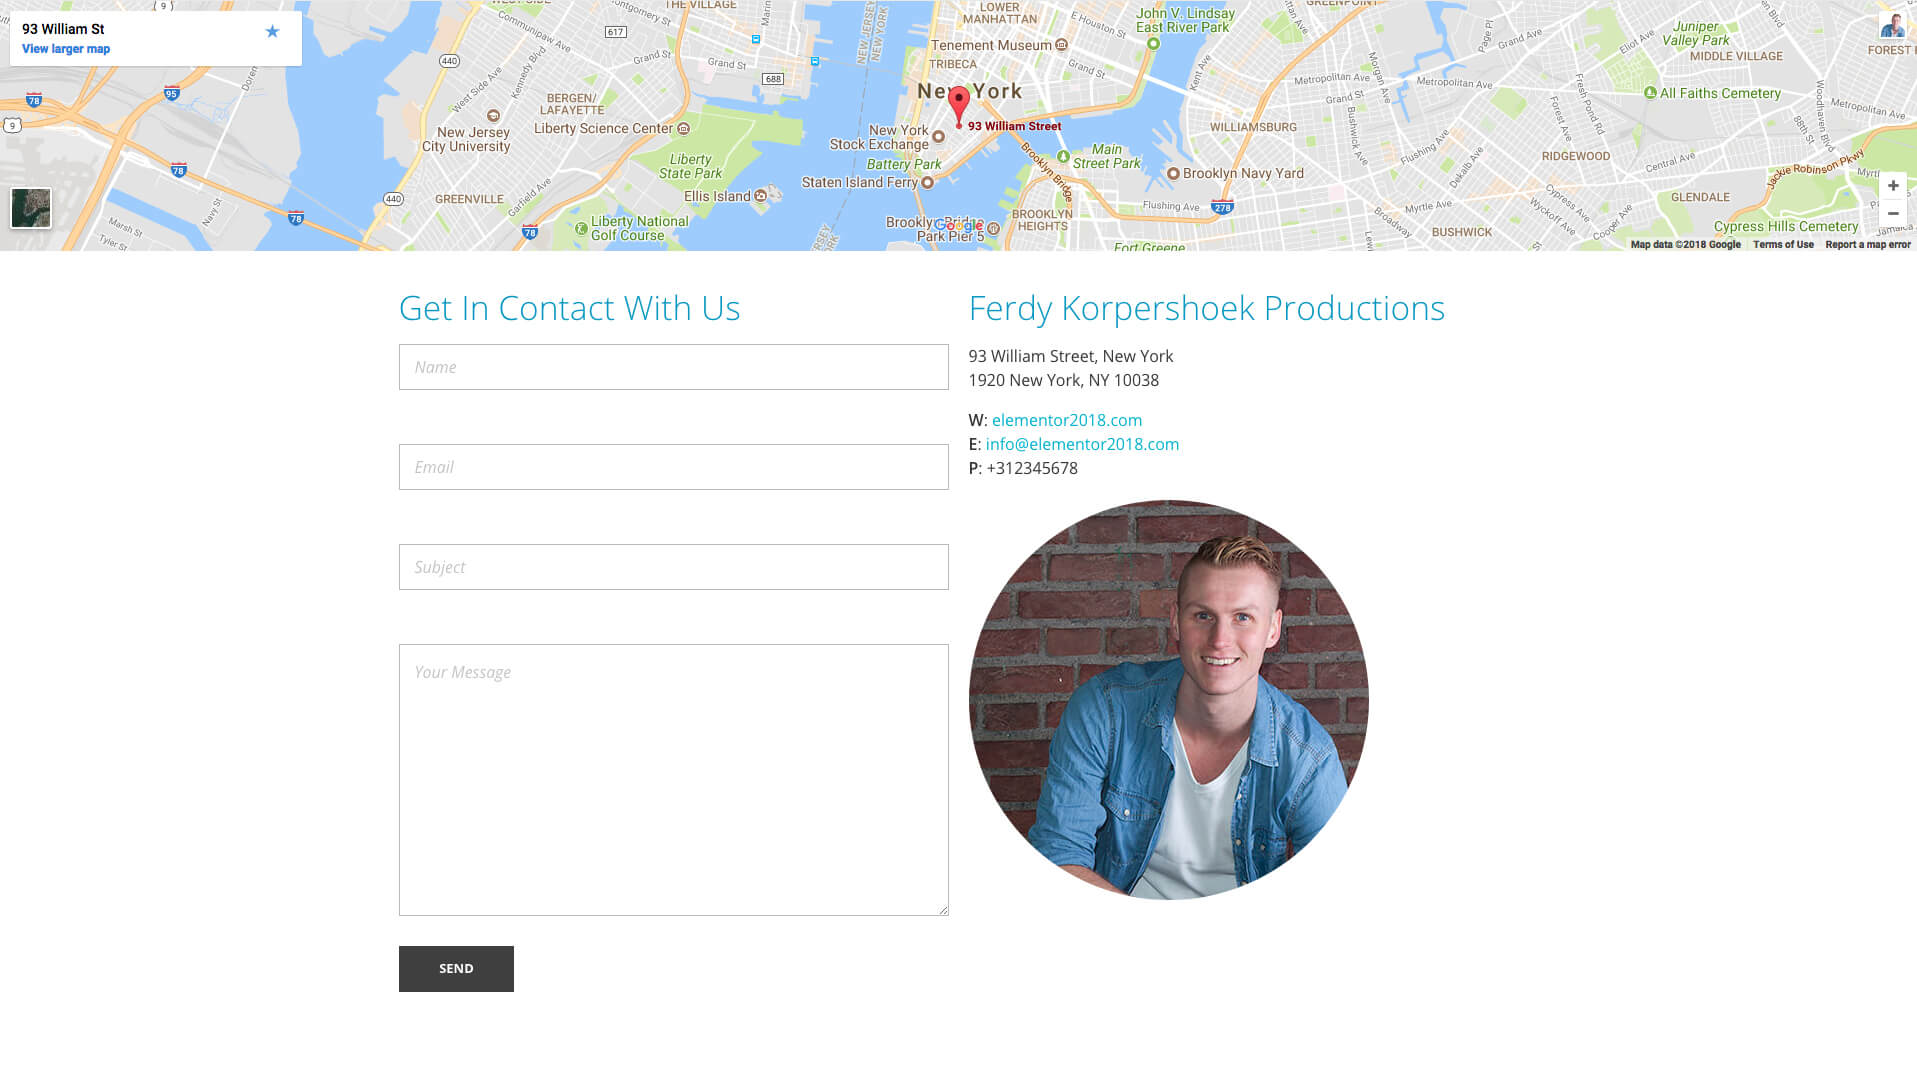Viewport: 1917px width, 1081px height.
Task: Click the All Faiths Cemetery marker
Action: 1650,93
